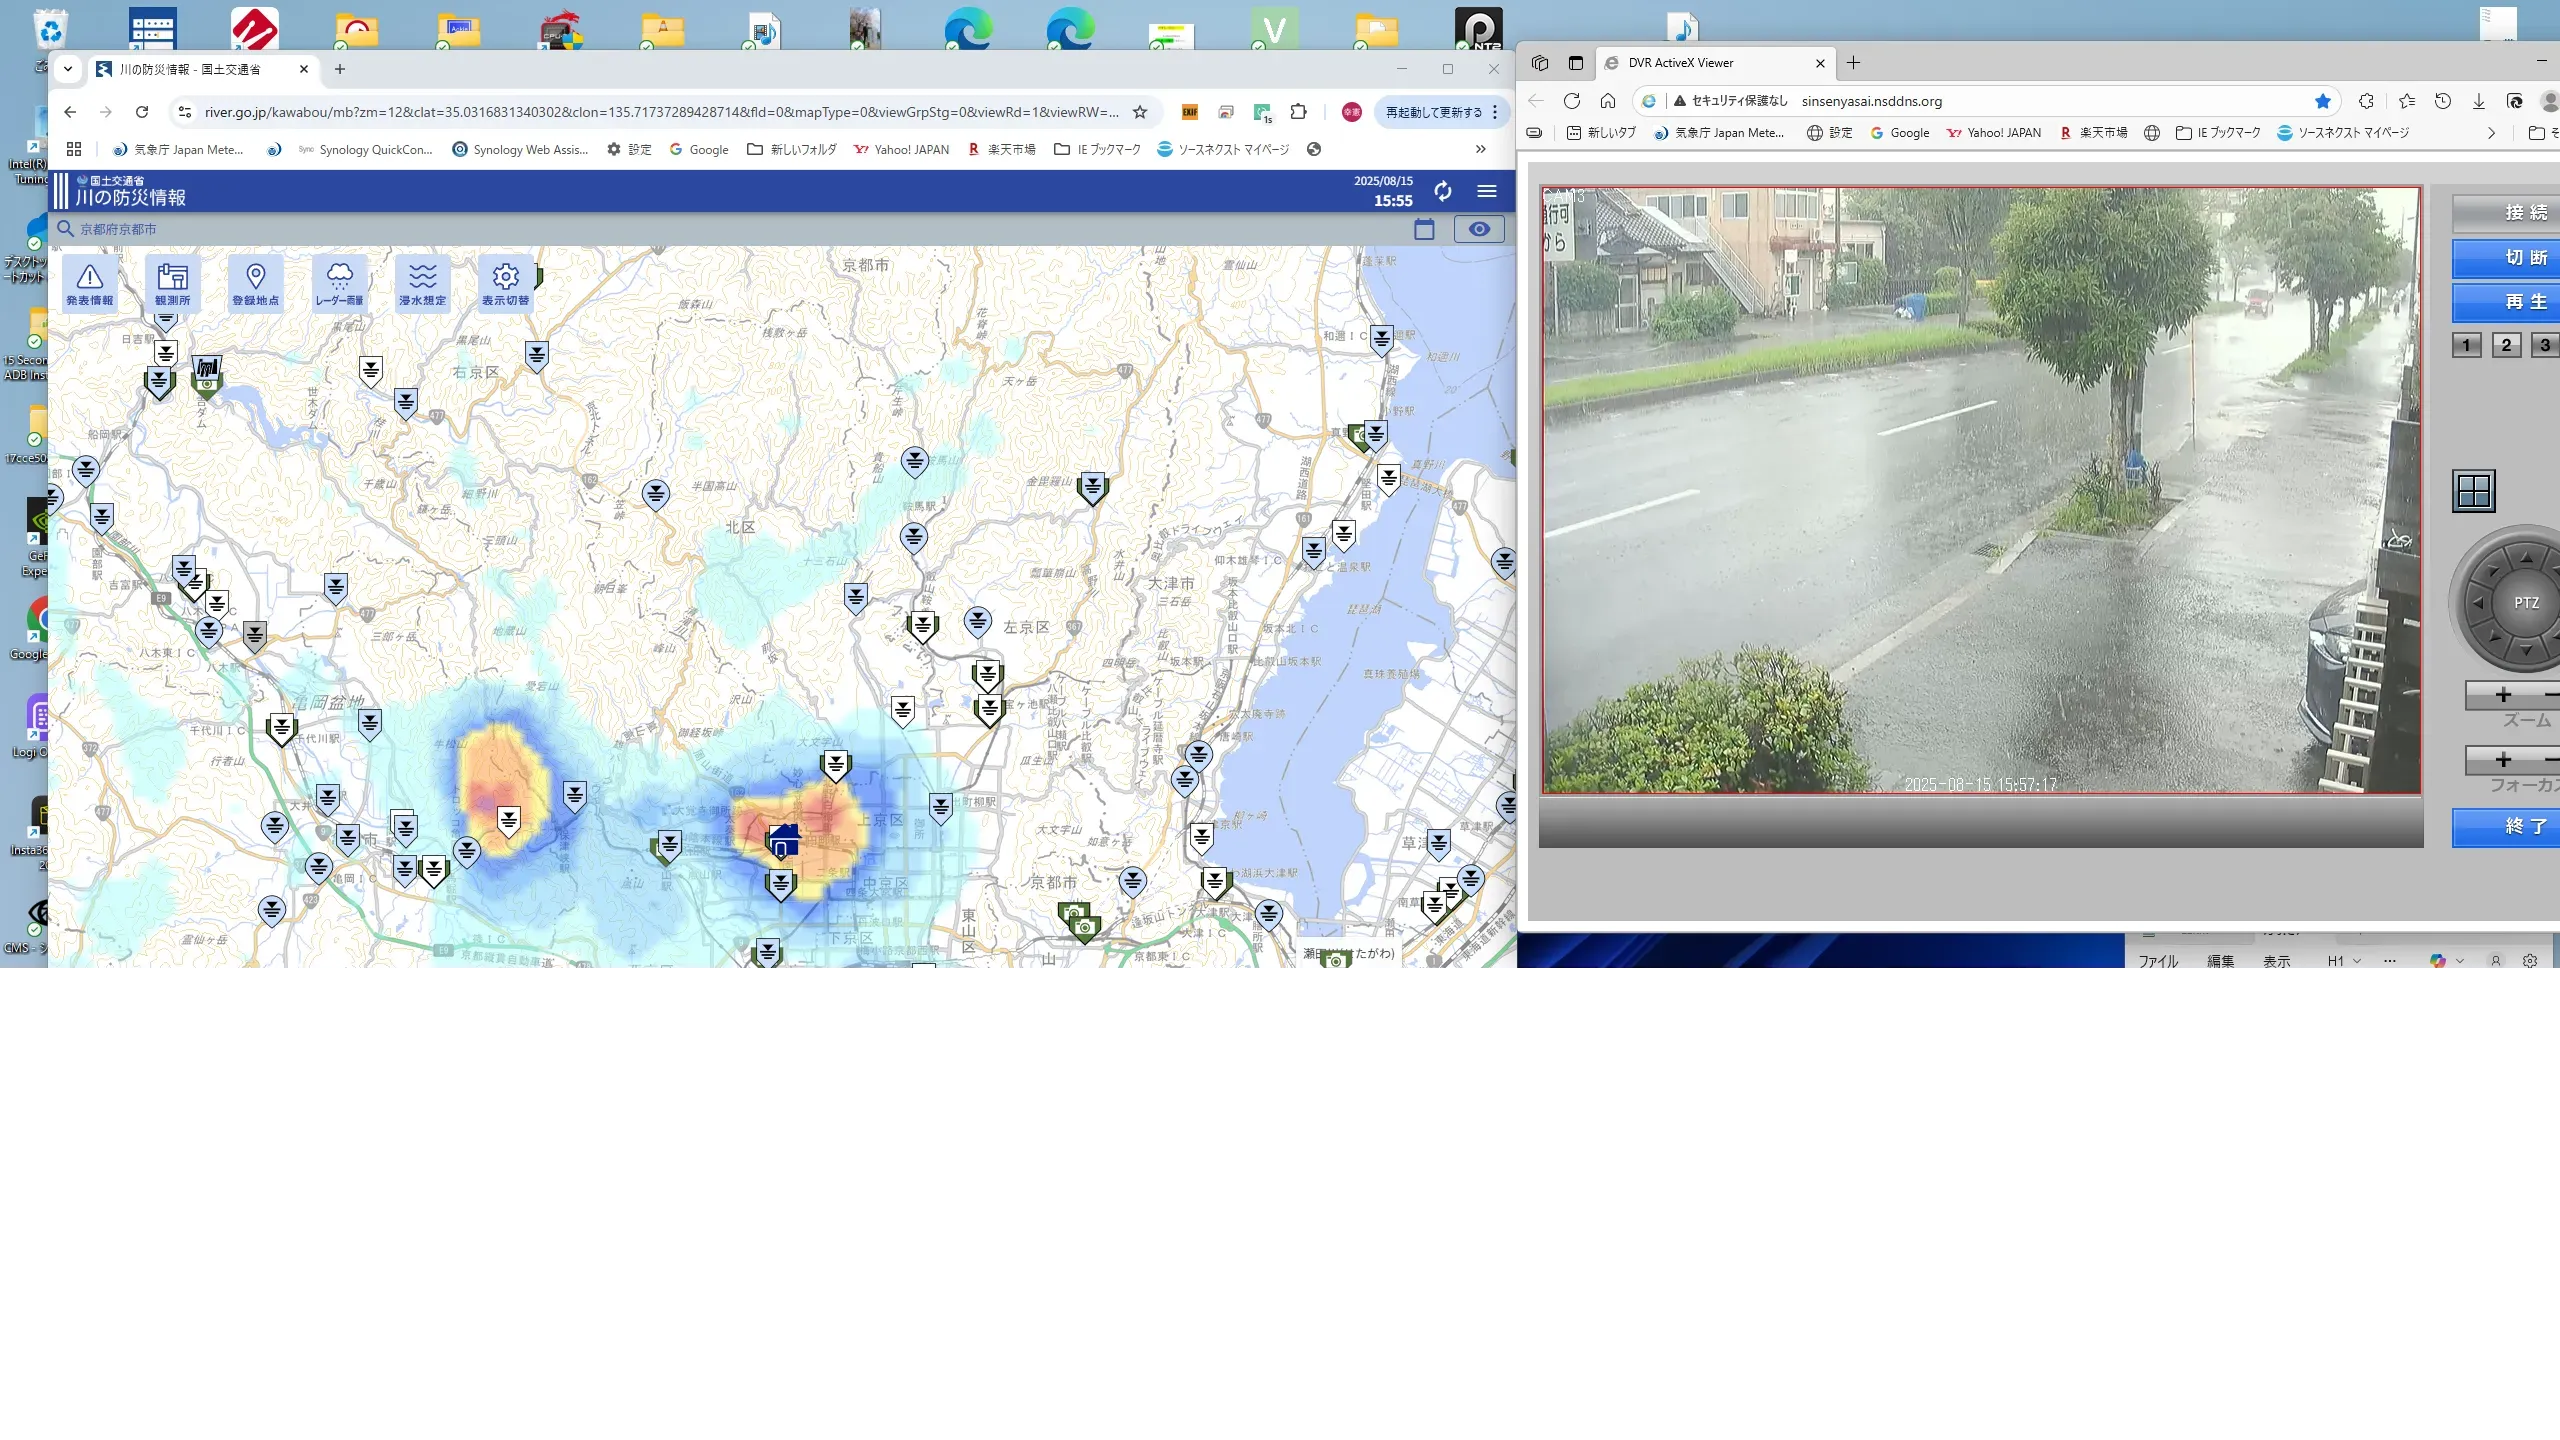
Task: Expand hidden bookmarks chevron in Chrome
Action: (1480, 149)
